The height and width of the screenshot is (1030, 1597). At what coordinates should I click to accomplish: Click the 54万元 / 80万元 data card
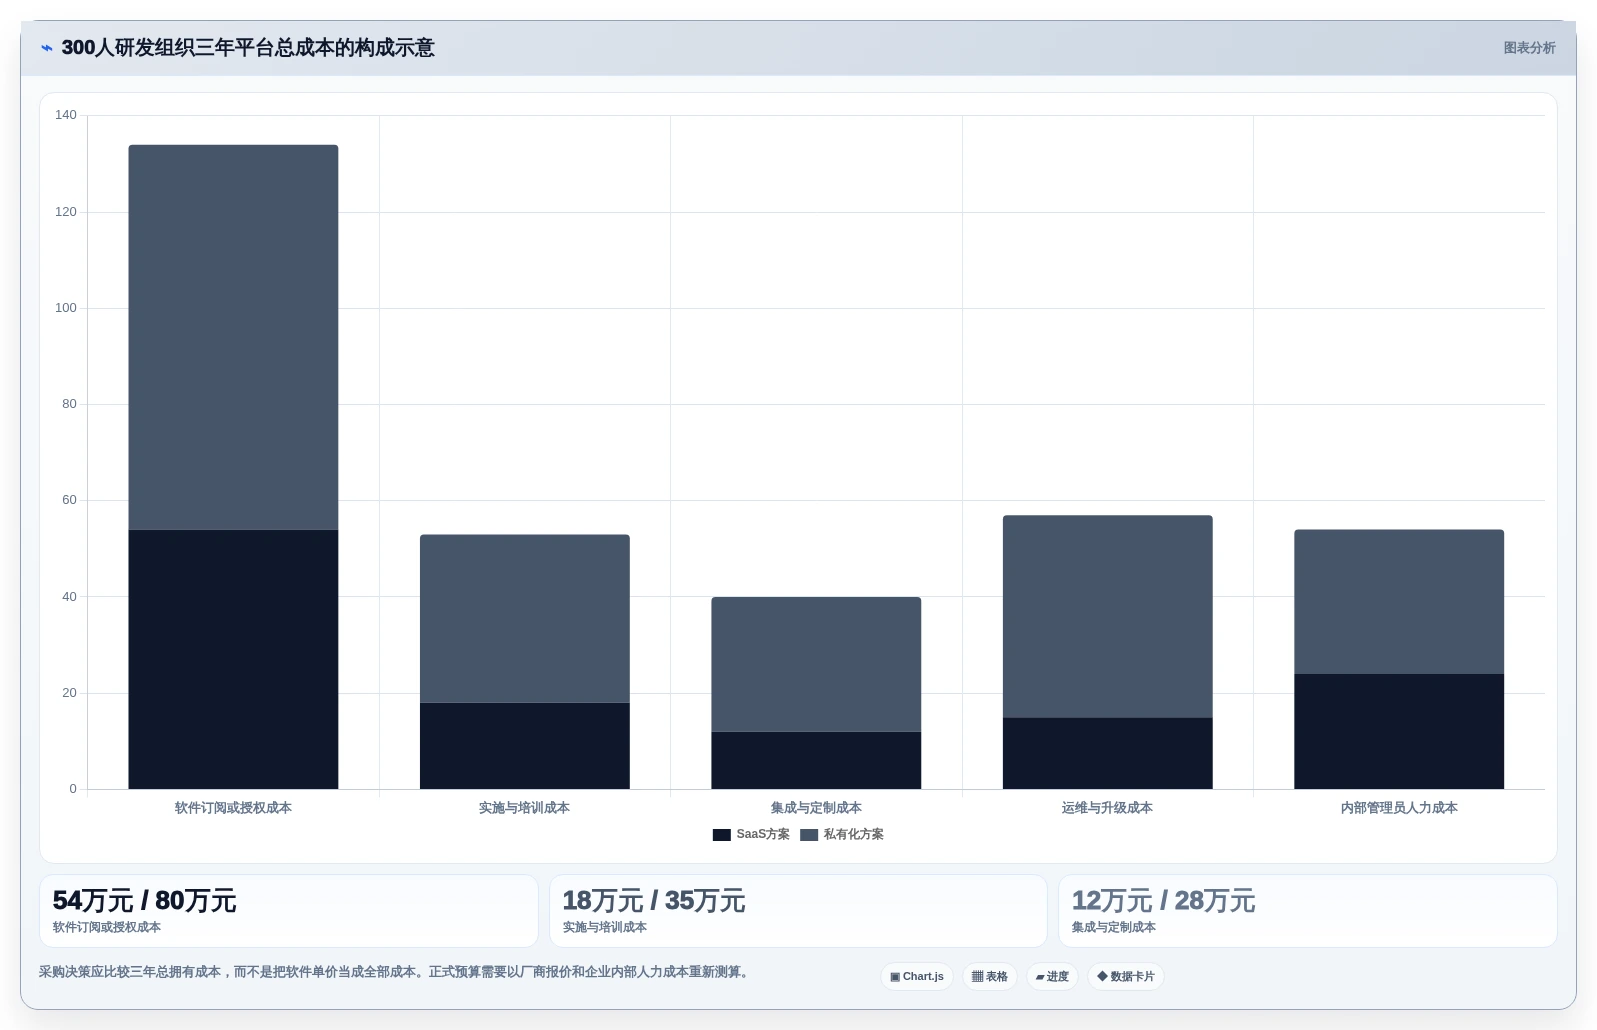click(x=289, y=911)
